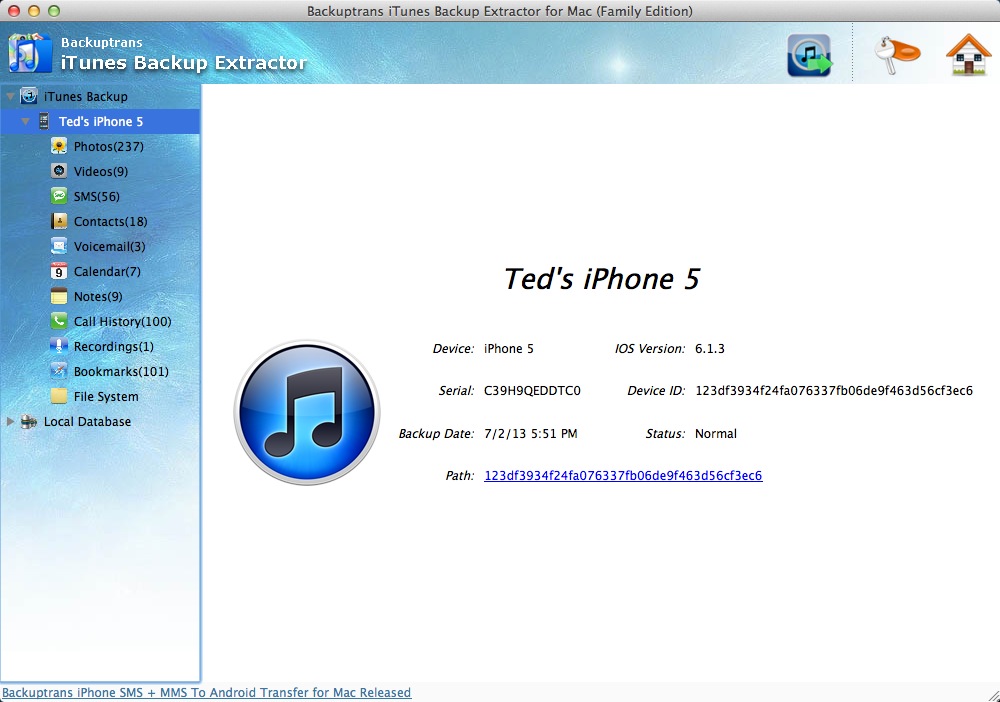Screen dimensions: 1000x702
Task: Click the green Call History phone icon
Action: point(59,321)
